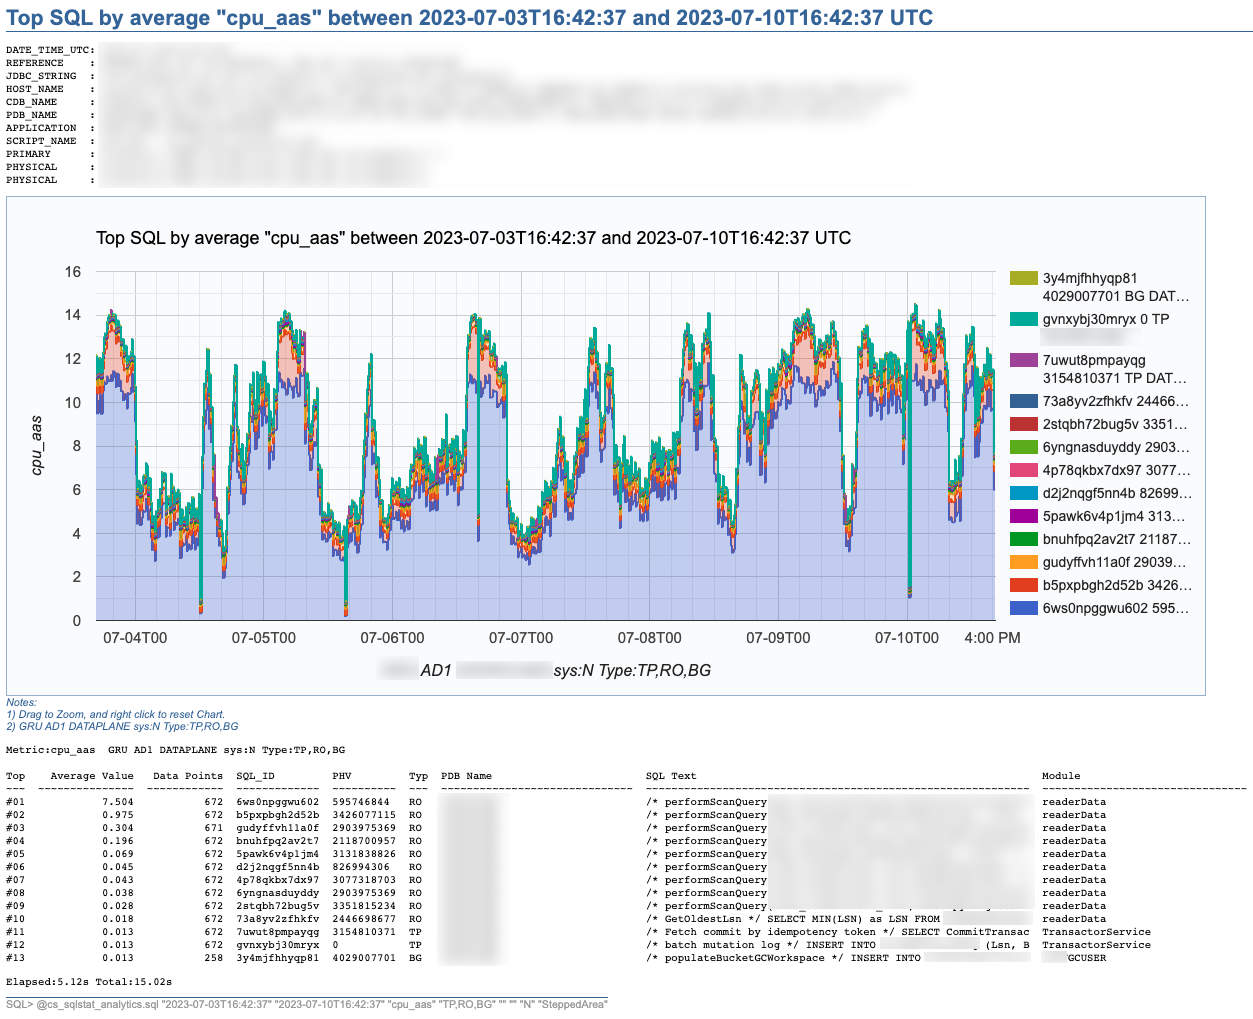Click the 07-07T00 x-axis date label

tap(520, 638)
